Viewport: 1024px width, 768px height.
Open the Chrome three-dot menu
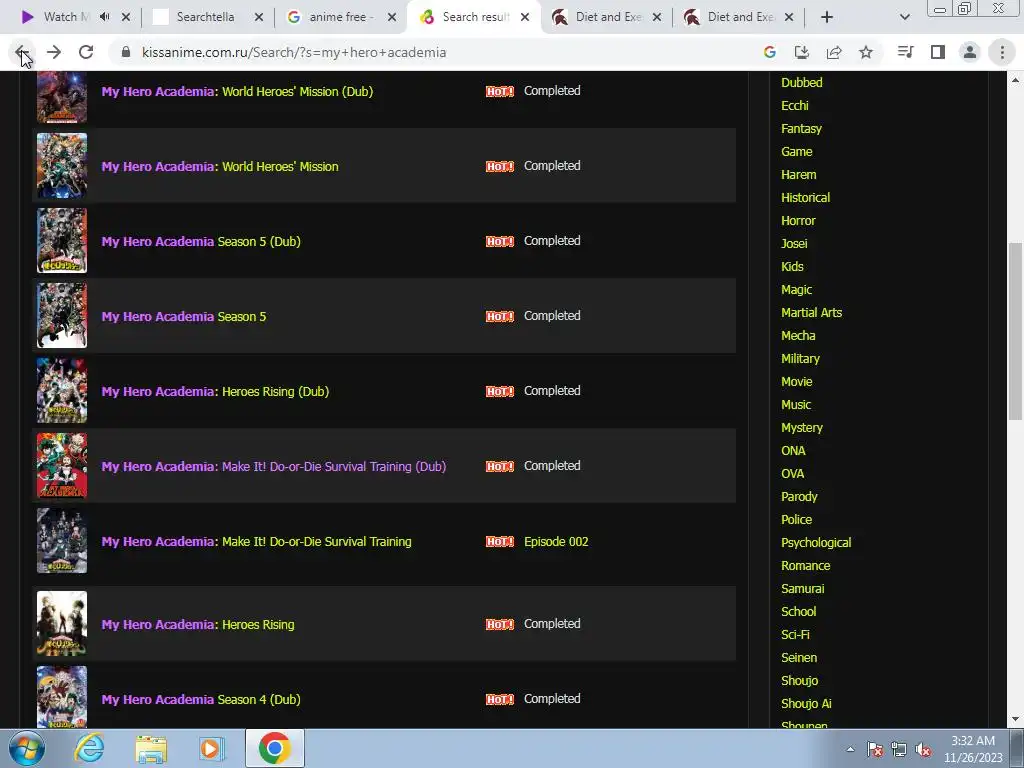coord(1002,52)
